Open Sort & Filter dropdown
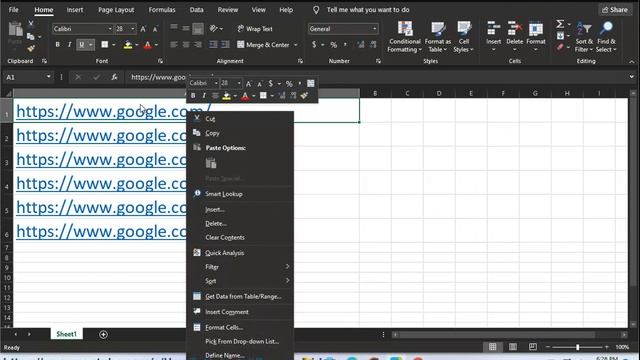 tap(584, 37)
